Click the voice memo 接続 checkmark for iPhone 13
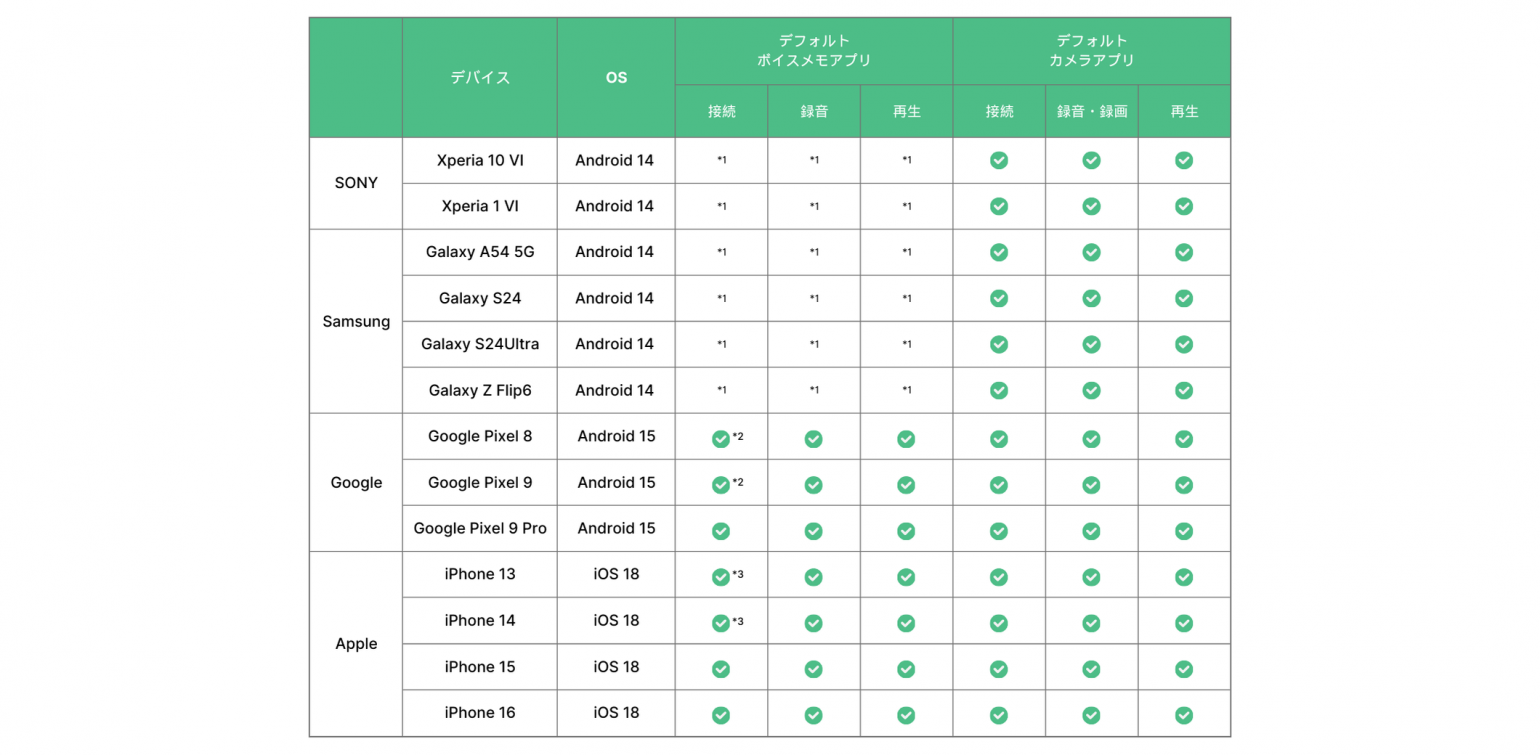Viewport: 1540px width, 755px height. (x=720, y=577)
